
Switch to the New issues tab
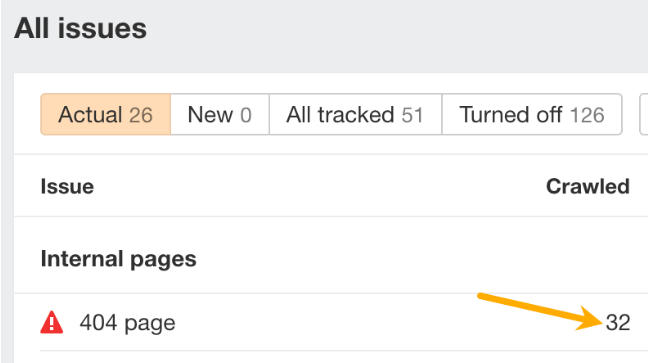[x=220, y=114]
